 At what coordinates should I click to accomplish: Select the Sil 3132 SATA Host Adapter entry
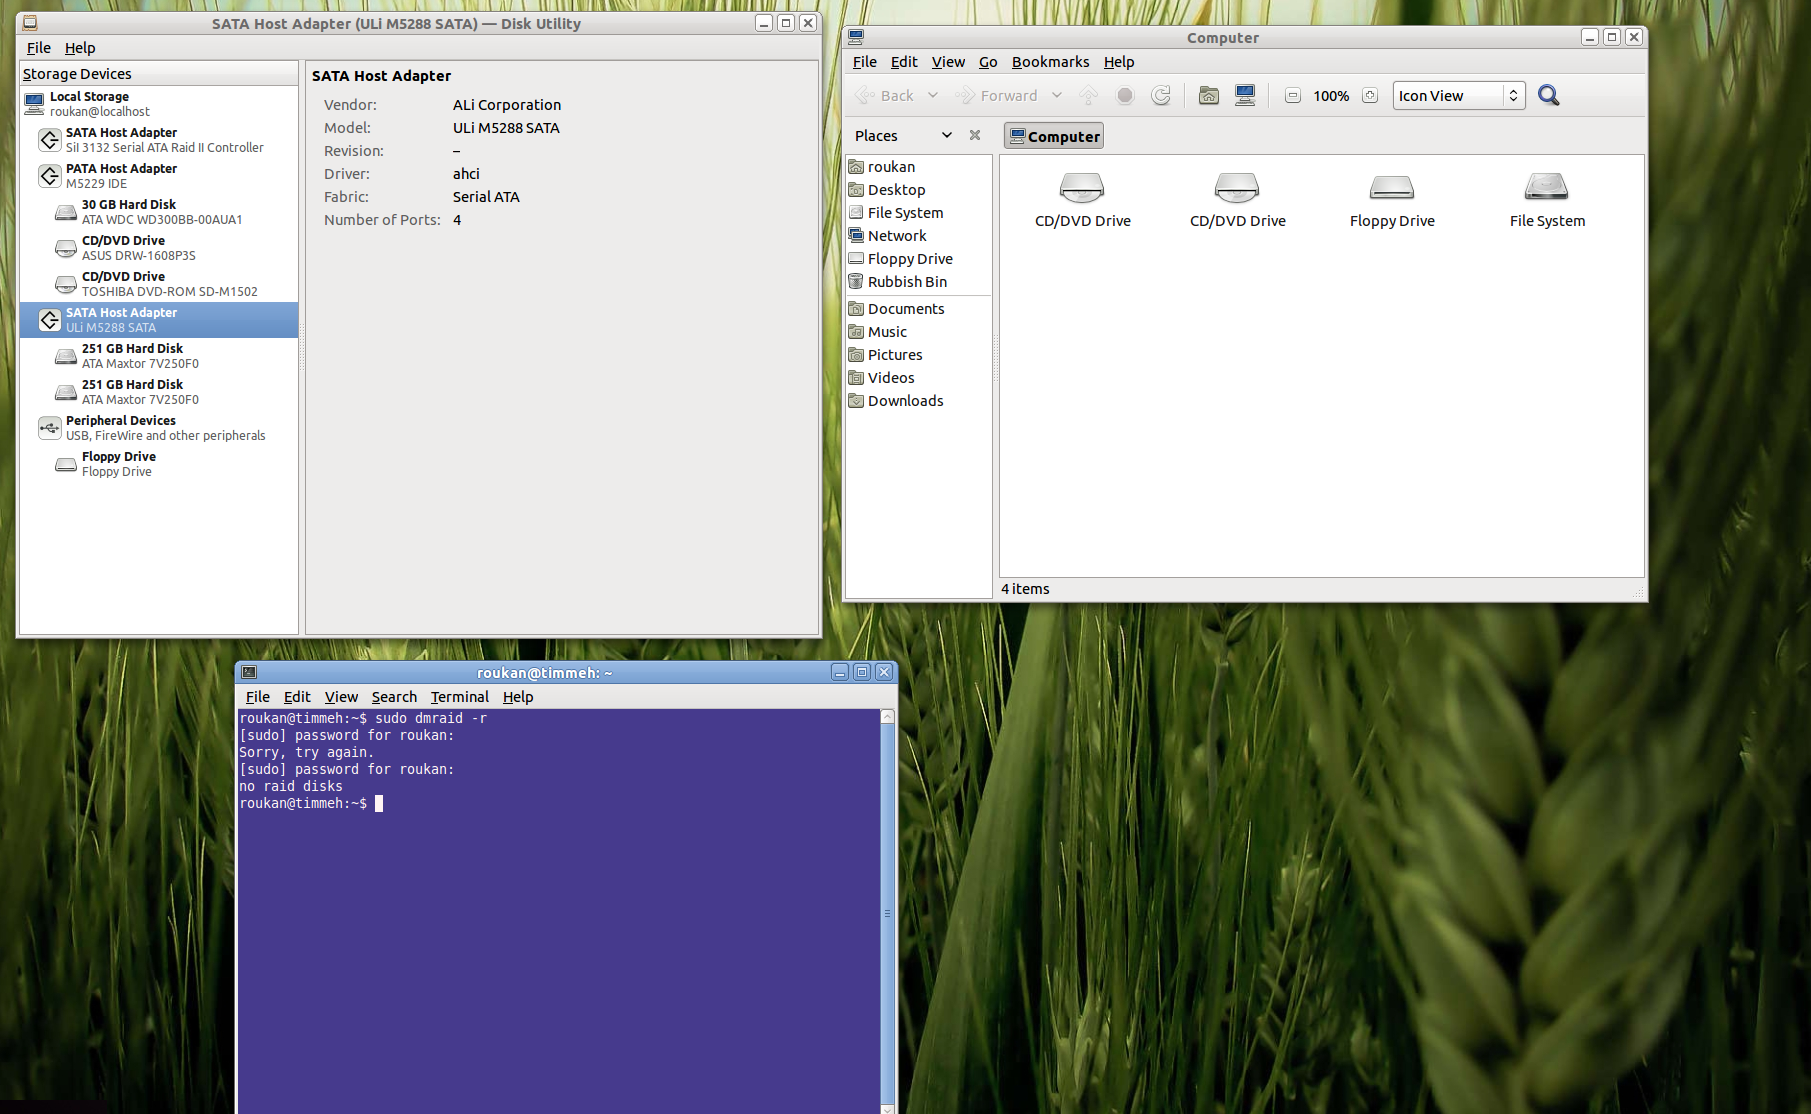point(159,140)
